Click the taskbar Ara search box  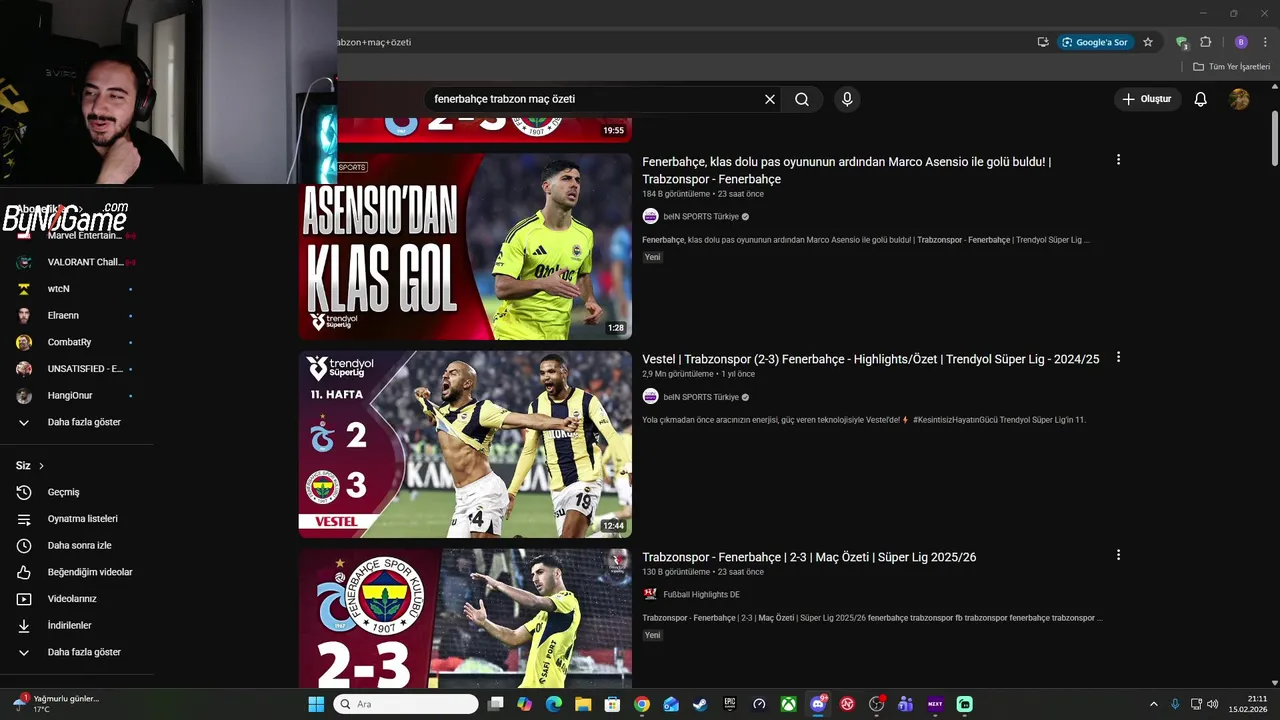406,704
